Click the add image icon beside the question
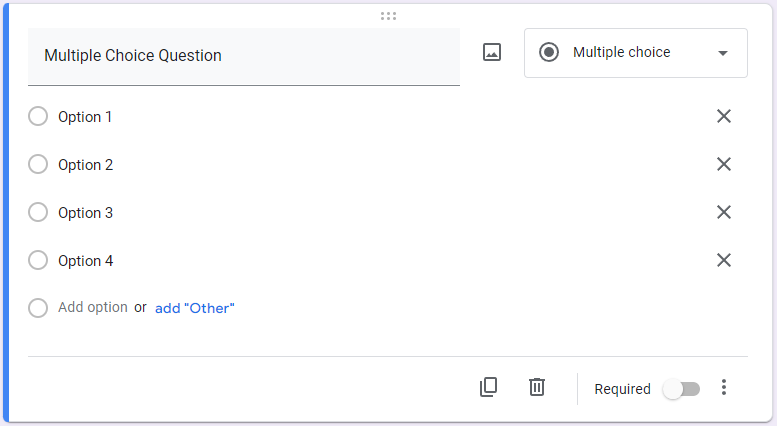This screenshot has height=426, width=777. pyautogui.click(x=492, y=53)
